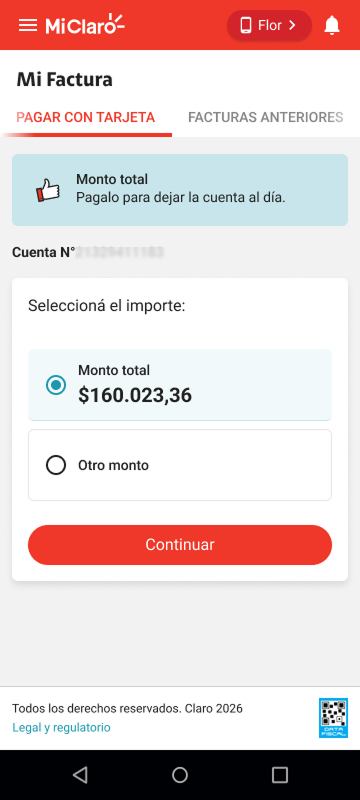Open Android recent apps square
Viewport: 360px width, 800px height.
(279, 774)
